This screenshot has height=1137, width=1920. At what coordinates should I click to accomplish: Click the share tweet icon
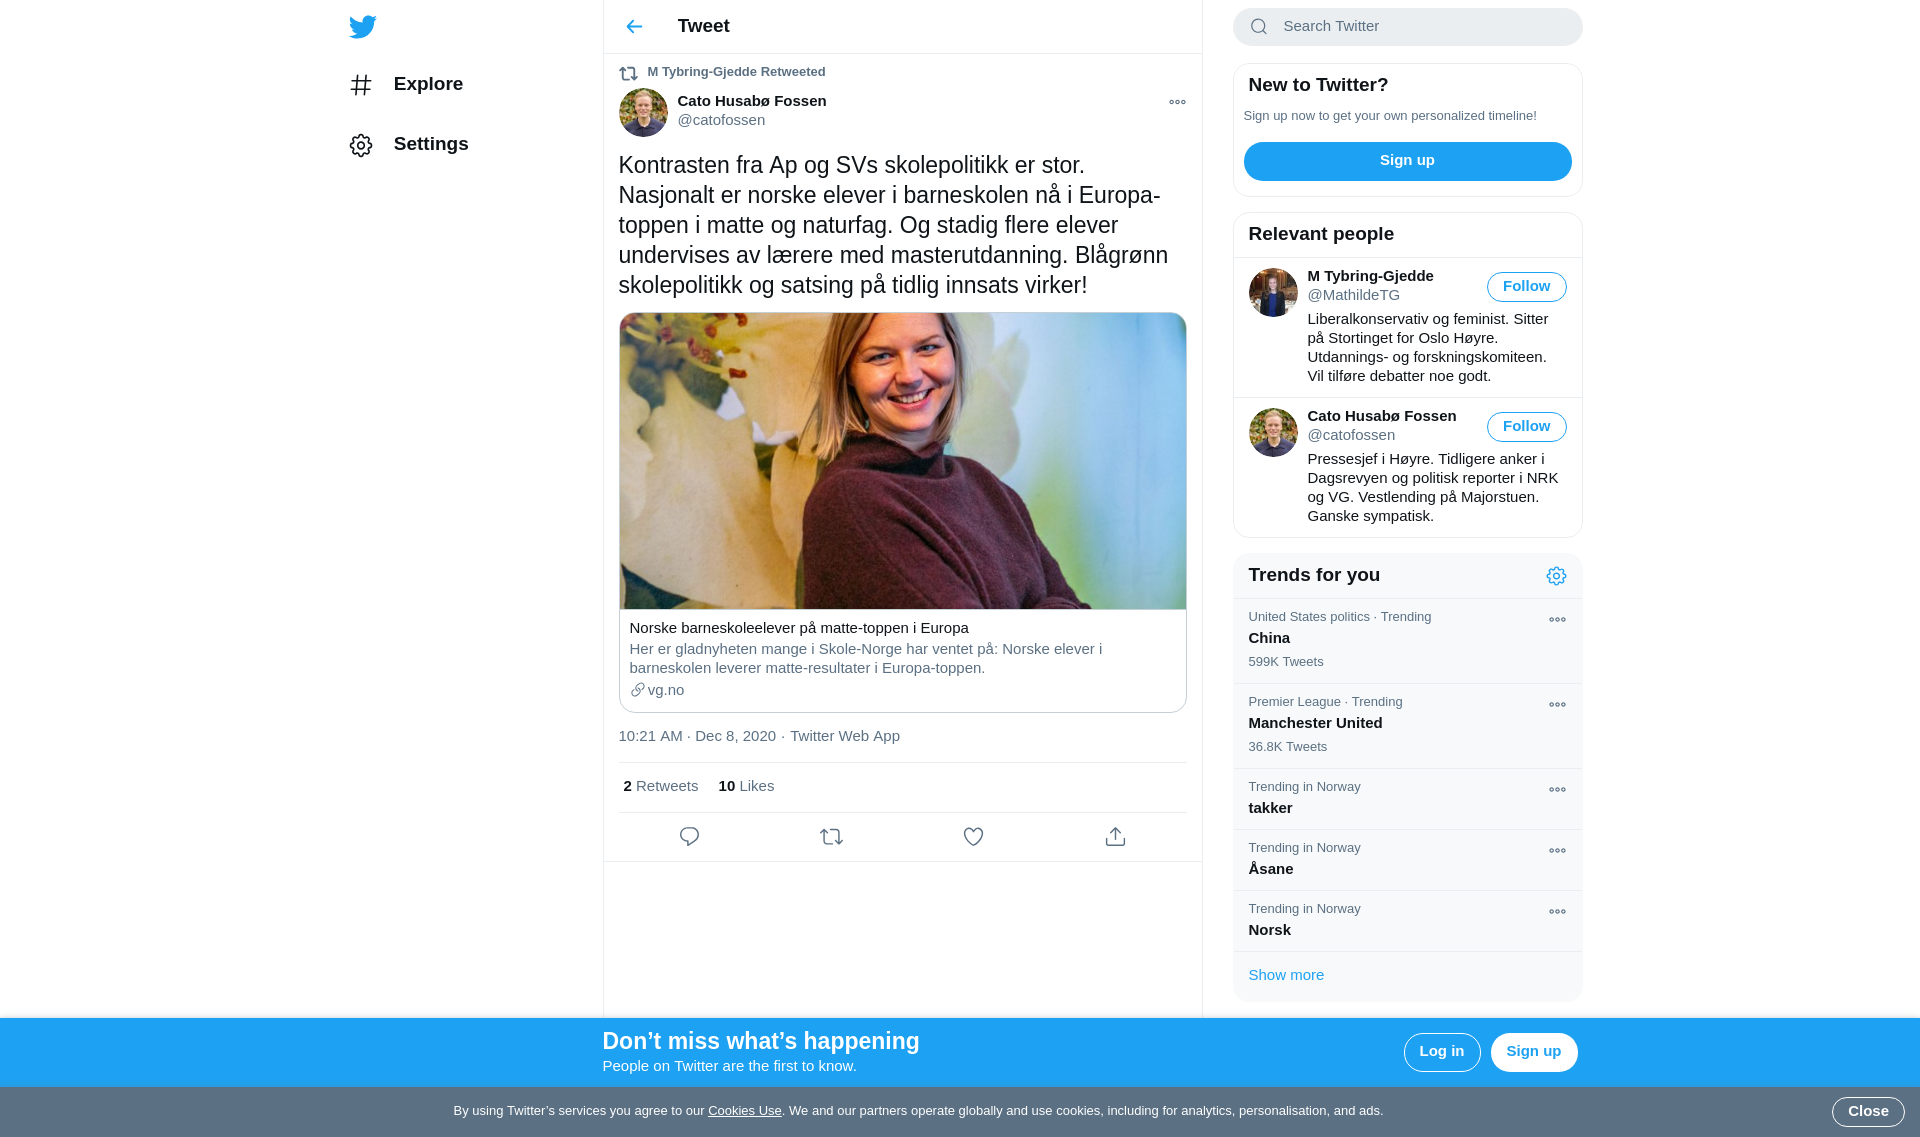[1115, 837]
